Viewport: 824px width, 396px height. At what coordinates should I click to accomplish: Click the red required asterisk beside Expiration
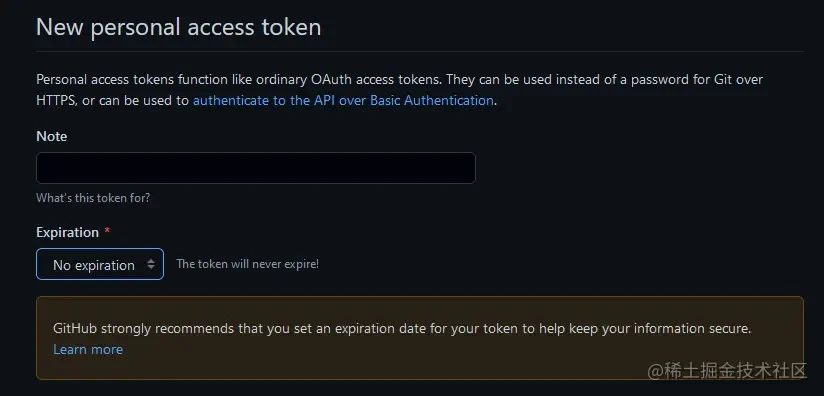pyautogui.click(x=107, y=232)
